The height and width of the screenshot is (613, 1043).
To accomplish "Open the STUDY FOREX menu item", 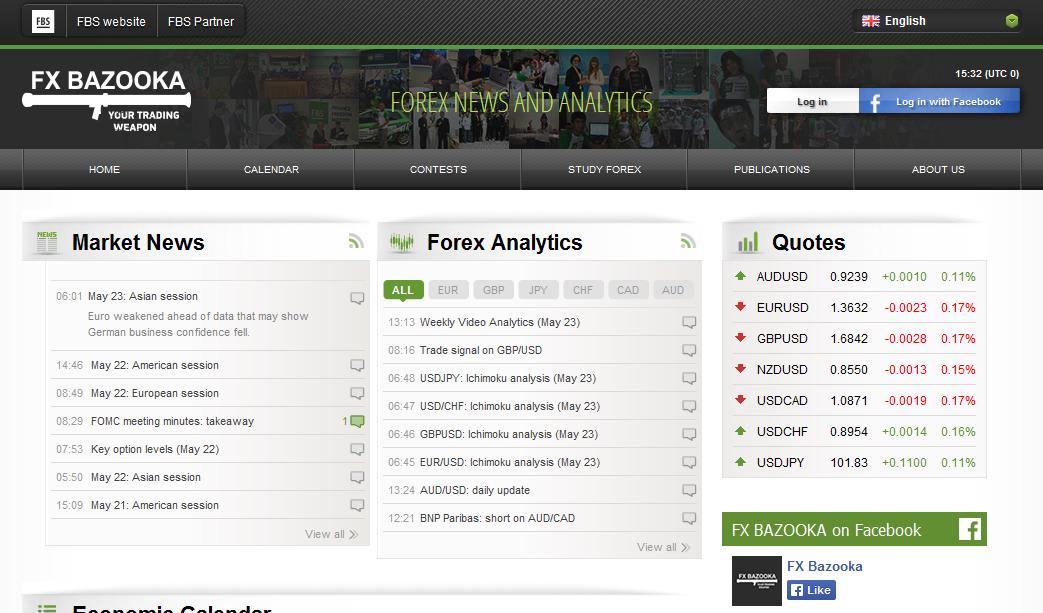I will (x=605, y=170).
